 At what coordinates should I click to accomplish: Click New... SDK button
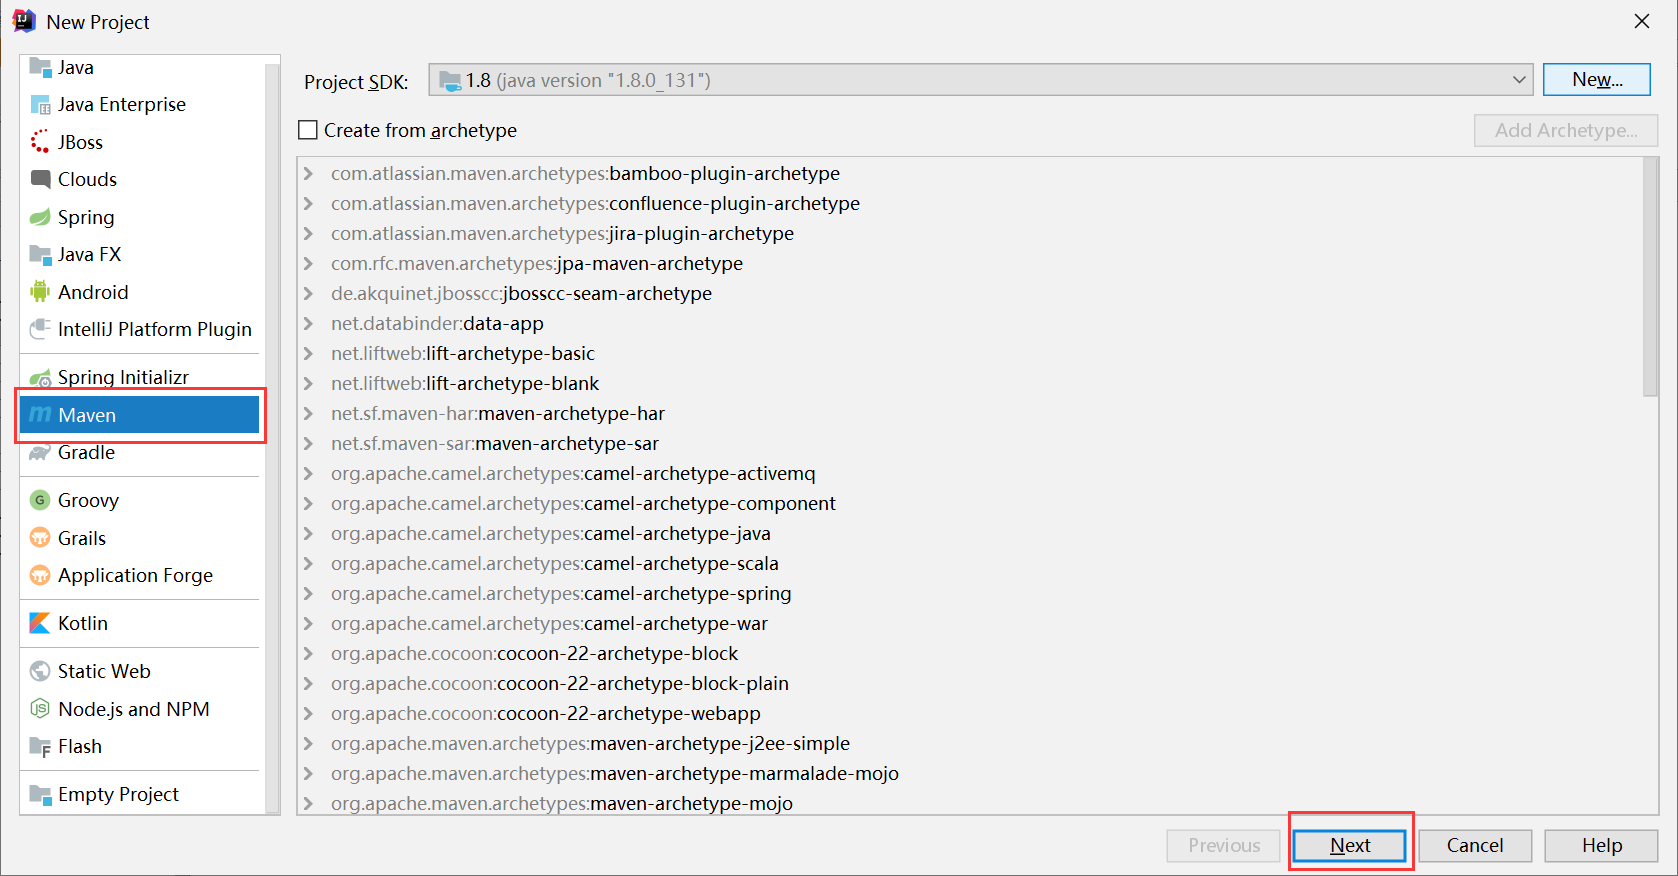point(1597,80)
